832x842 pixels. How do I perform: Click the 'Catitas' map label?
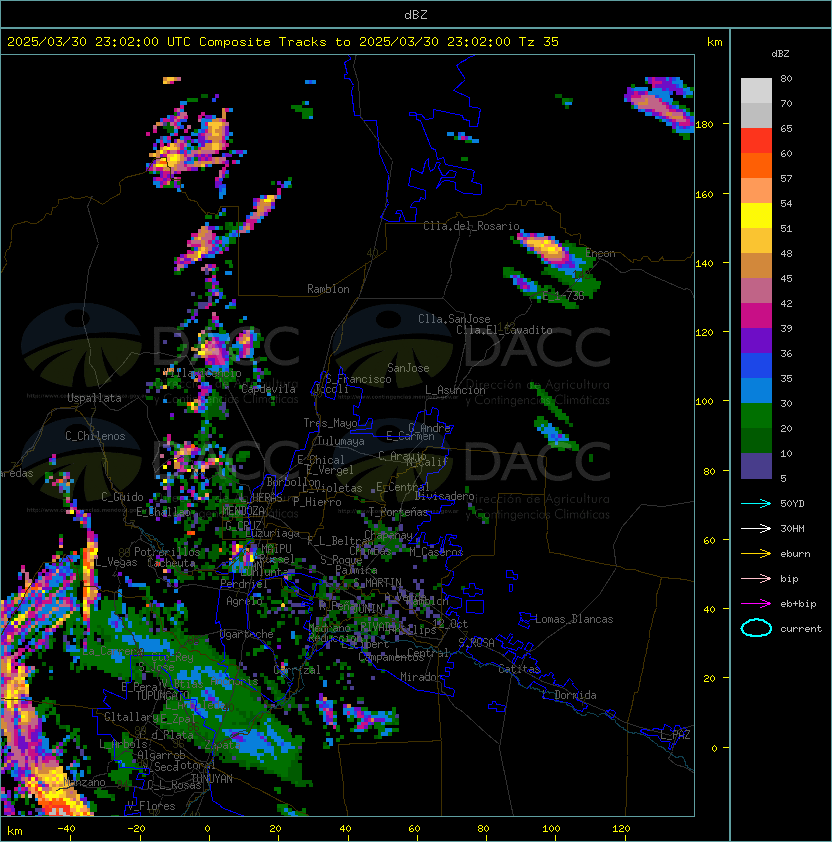pyautogui.click(x=519, y=669)
